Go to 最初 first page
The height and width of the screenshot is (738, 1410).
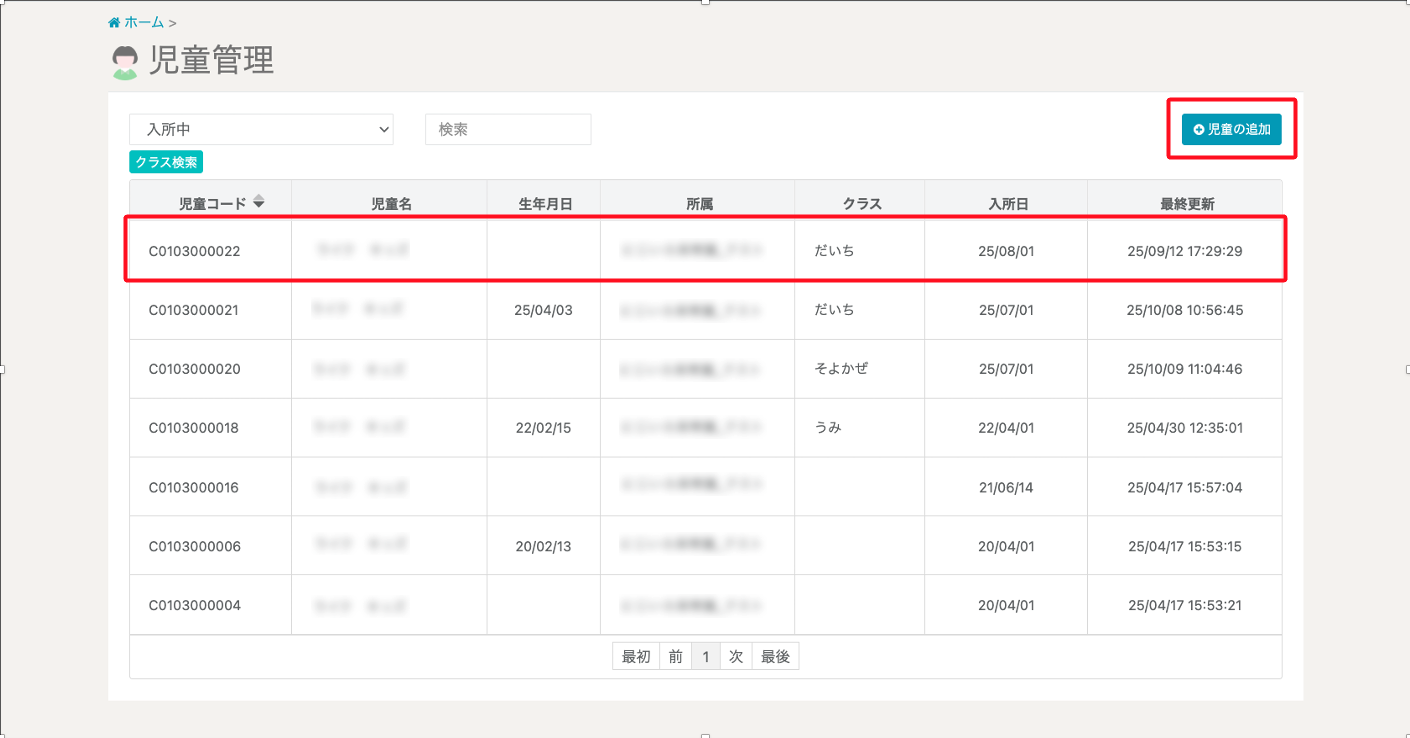[636, 657]
